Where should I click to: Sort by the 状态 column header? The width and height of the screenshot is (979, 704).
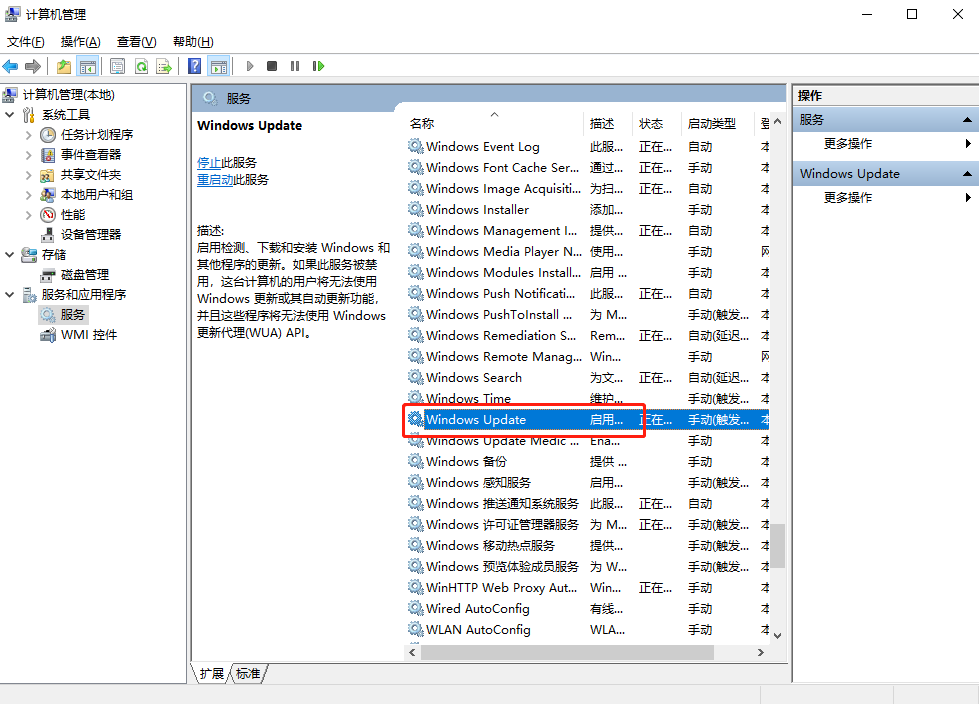pyautogui.click(x=657, y=124)
